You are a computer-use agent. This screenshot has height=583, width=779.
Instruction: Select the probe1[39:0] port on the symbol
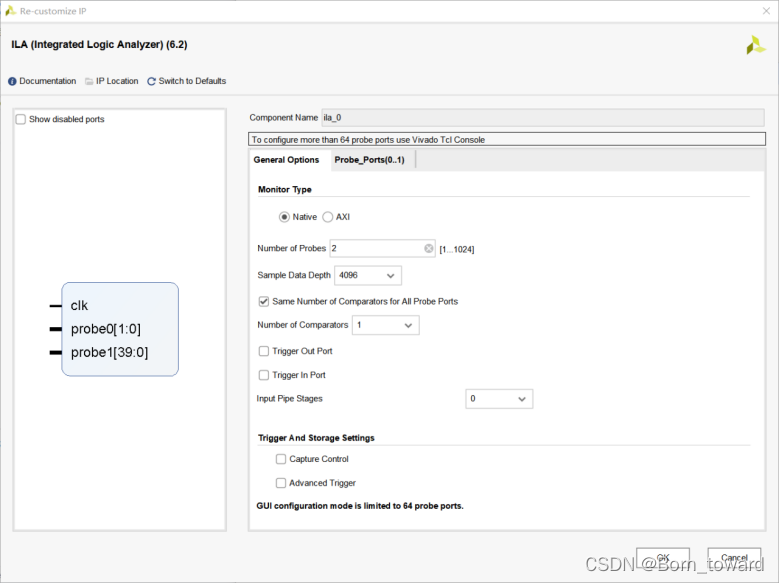(109, 352)
